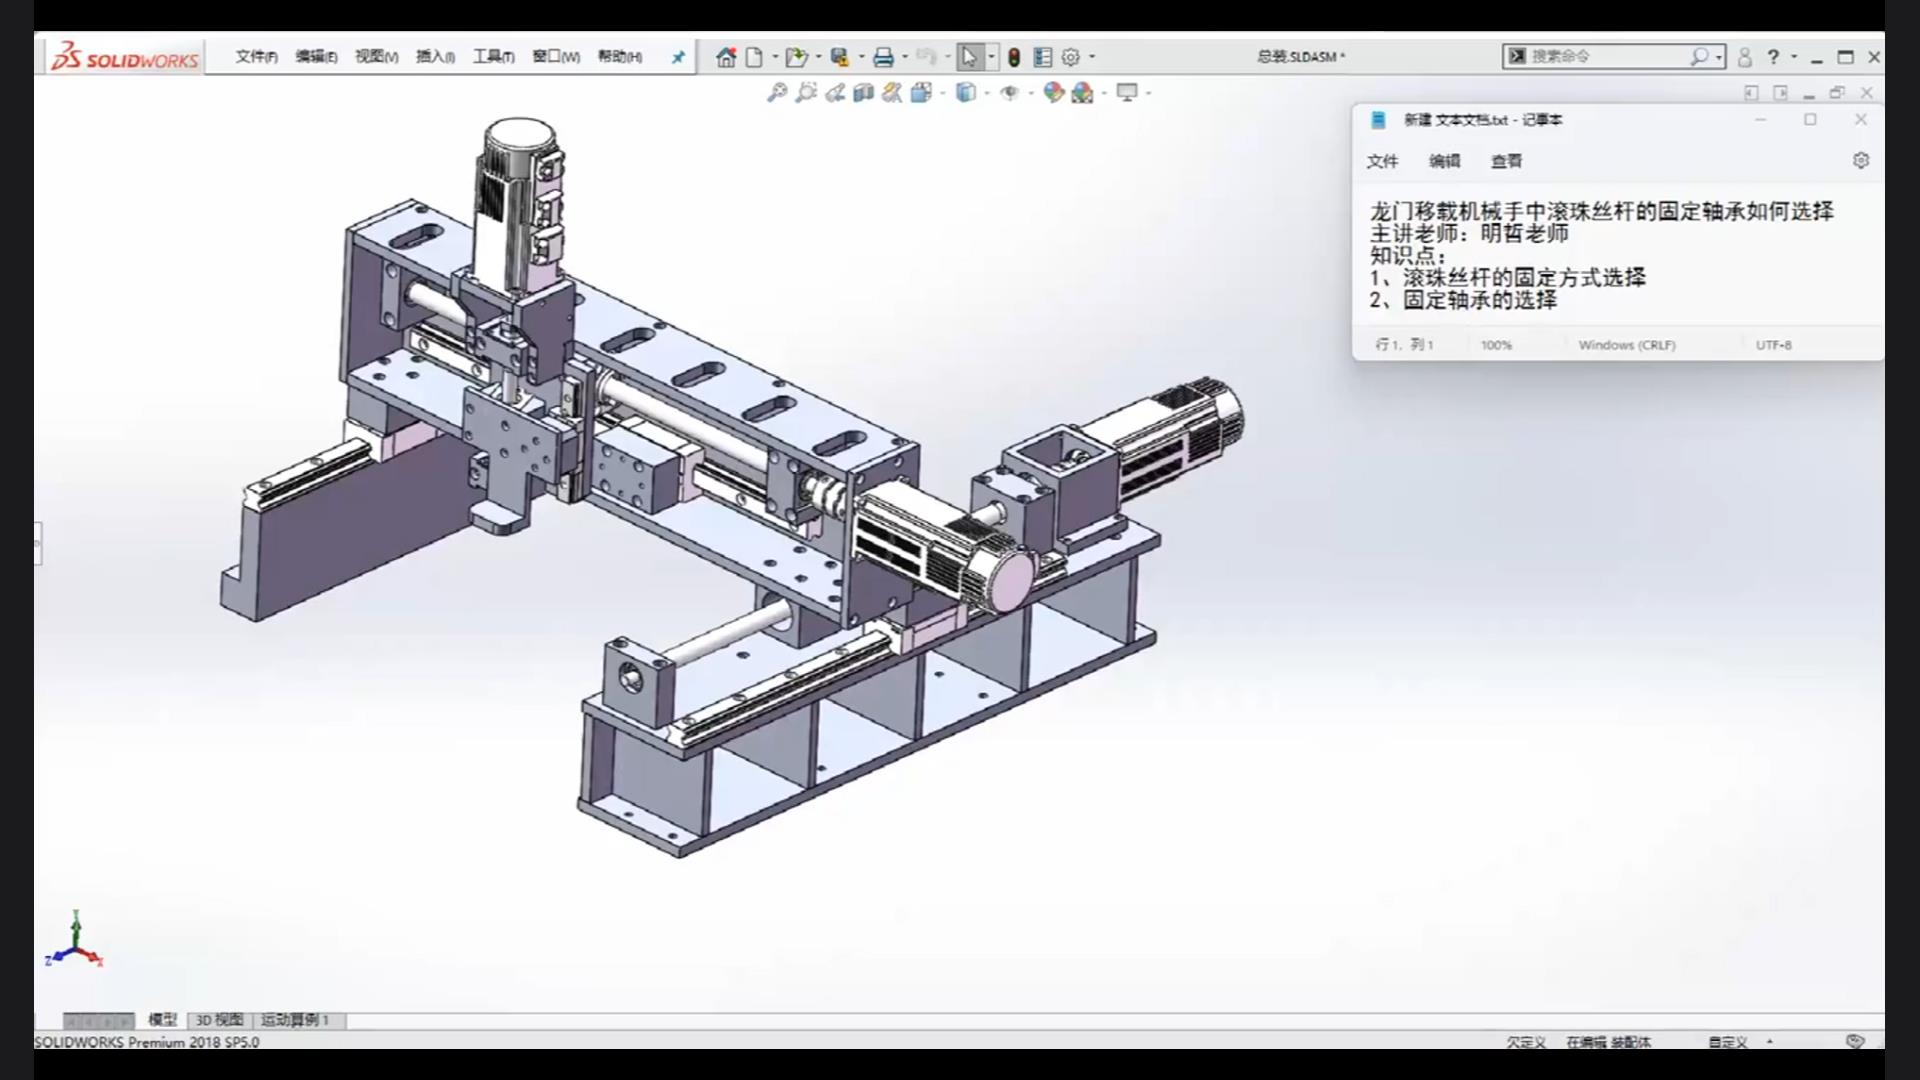Viewport: 1920px width, 1080px height.
Task: Click the Apply Scene icon
Action: point(1082,93)
